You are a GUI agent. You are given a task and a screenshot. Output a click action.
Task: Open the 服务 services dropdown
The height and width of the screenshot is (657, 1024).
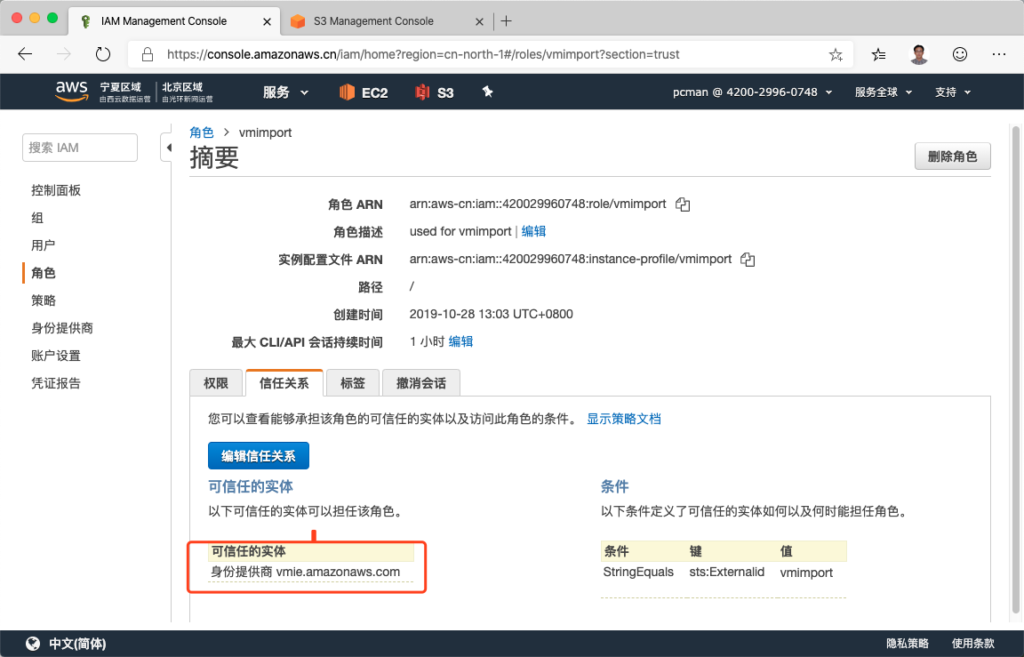(x=285, y=92)
